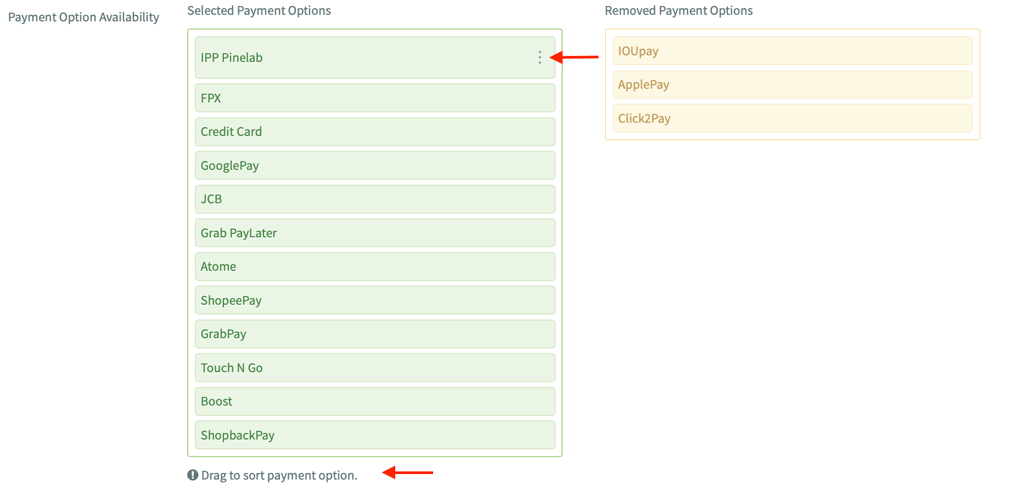
Task: Select the ShopeePay payment option
Action: 374,300
